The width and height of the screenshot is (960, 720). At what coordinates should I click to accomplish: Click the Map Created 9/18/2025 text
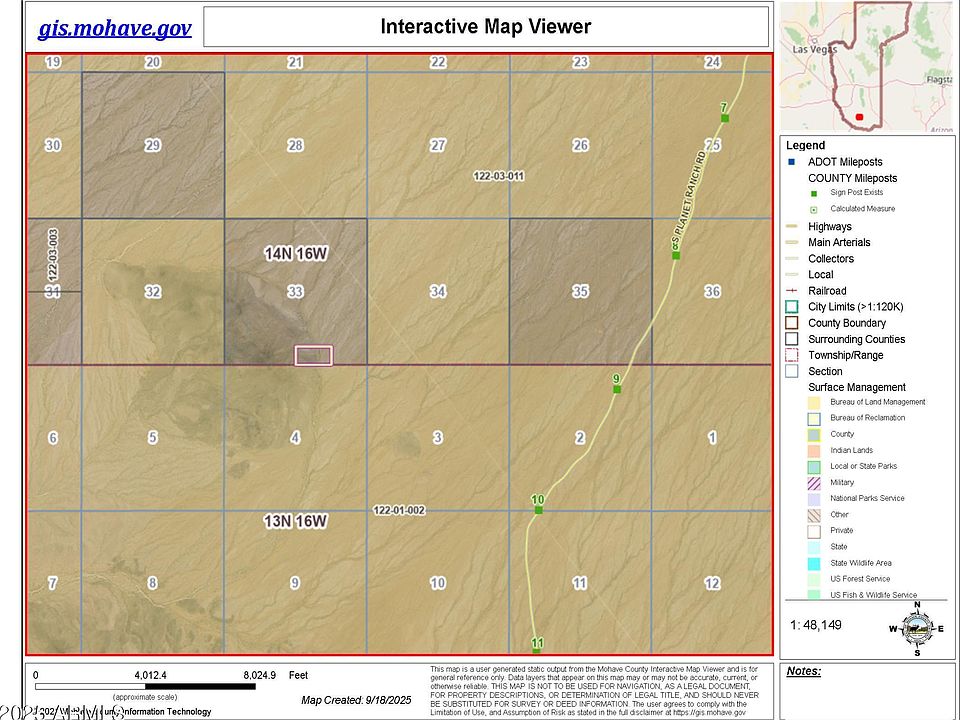(356, 700)
